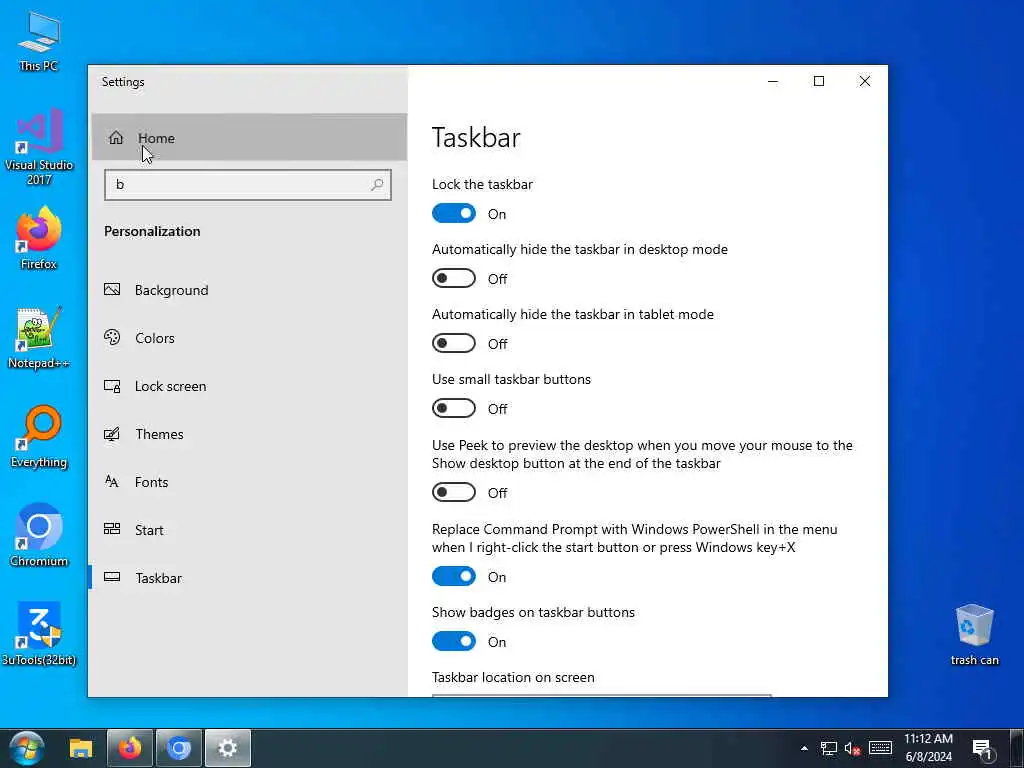Click the Settings gear taskbar button

228,748
